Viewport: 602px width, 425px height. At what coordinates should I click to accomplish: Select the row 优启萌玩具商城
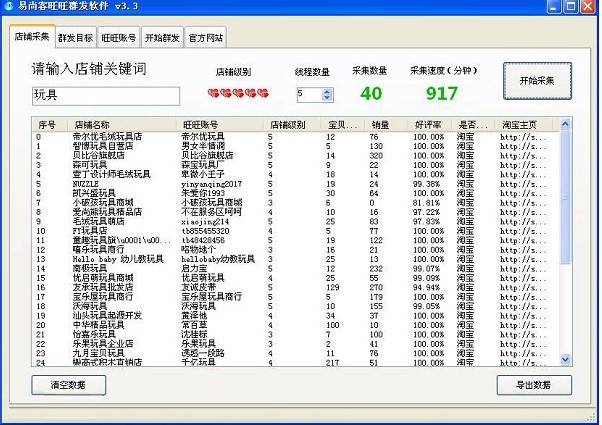(x=103, y=278)
